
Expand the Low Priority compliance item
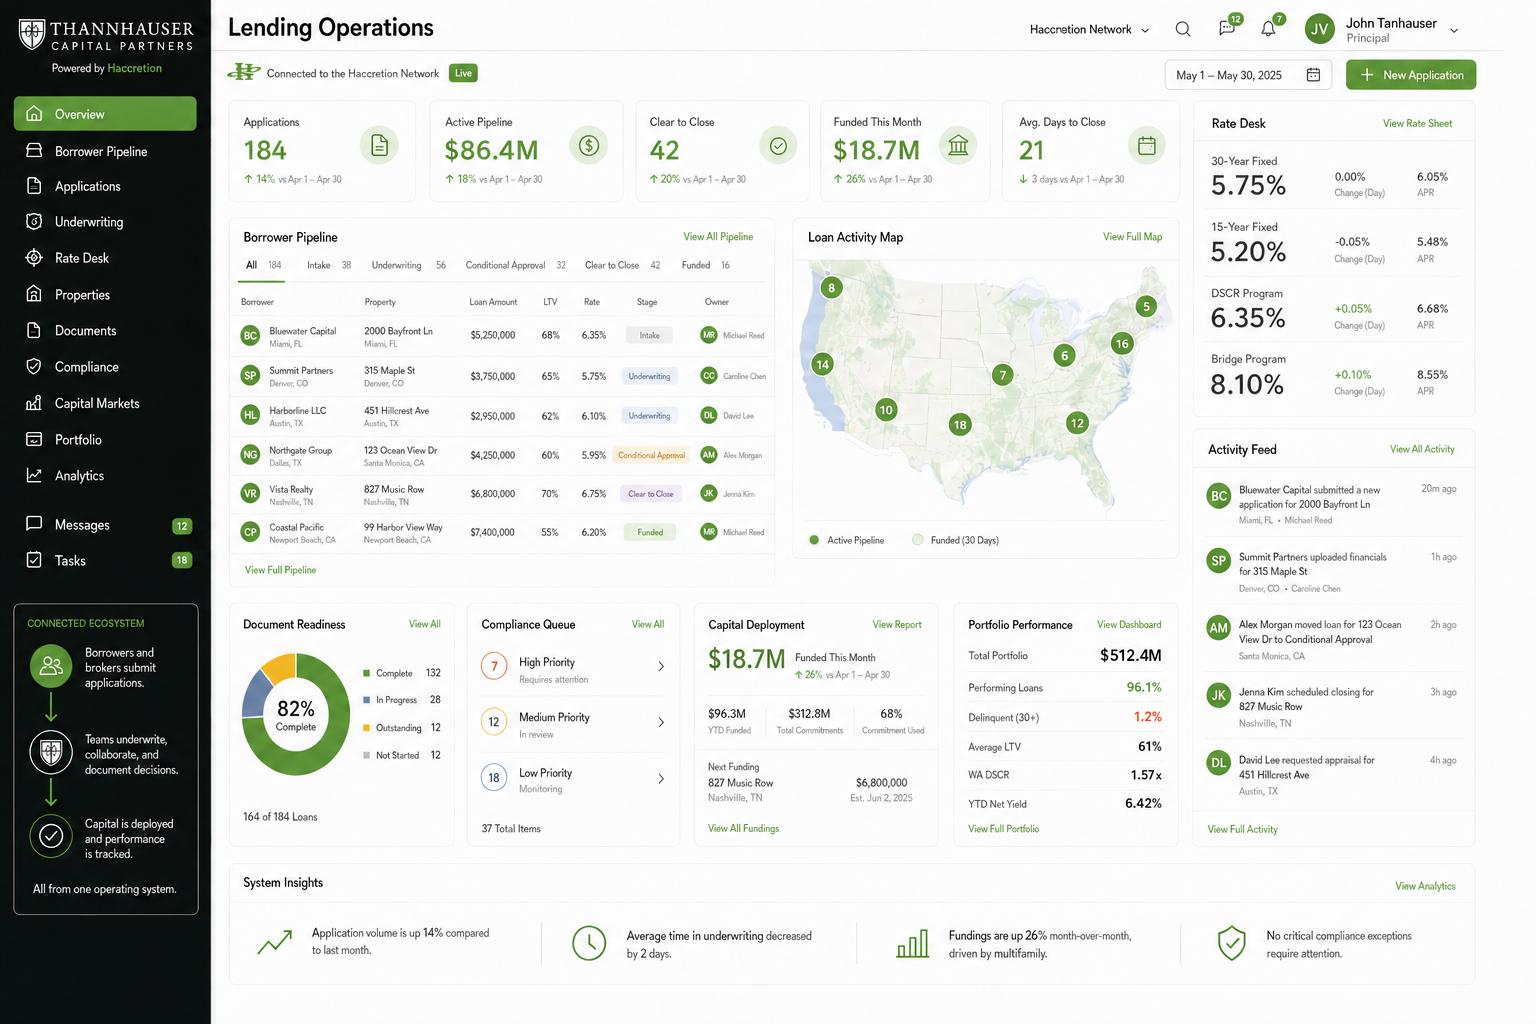pyautogui.click(x=575, y=779)
